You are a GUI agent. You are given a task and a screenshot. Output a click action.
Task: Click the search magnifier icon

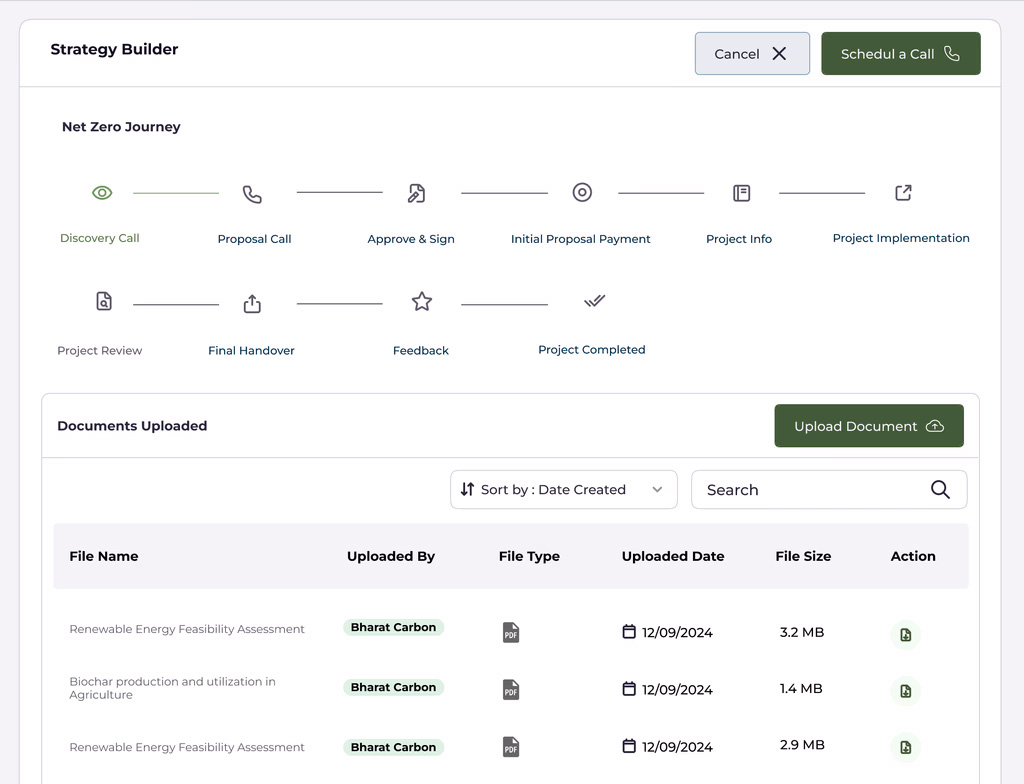[x=940, y=489]
